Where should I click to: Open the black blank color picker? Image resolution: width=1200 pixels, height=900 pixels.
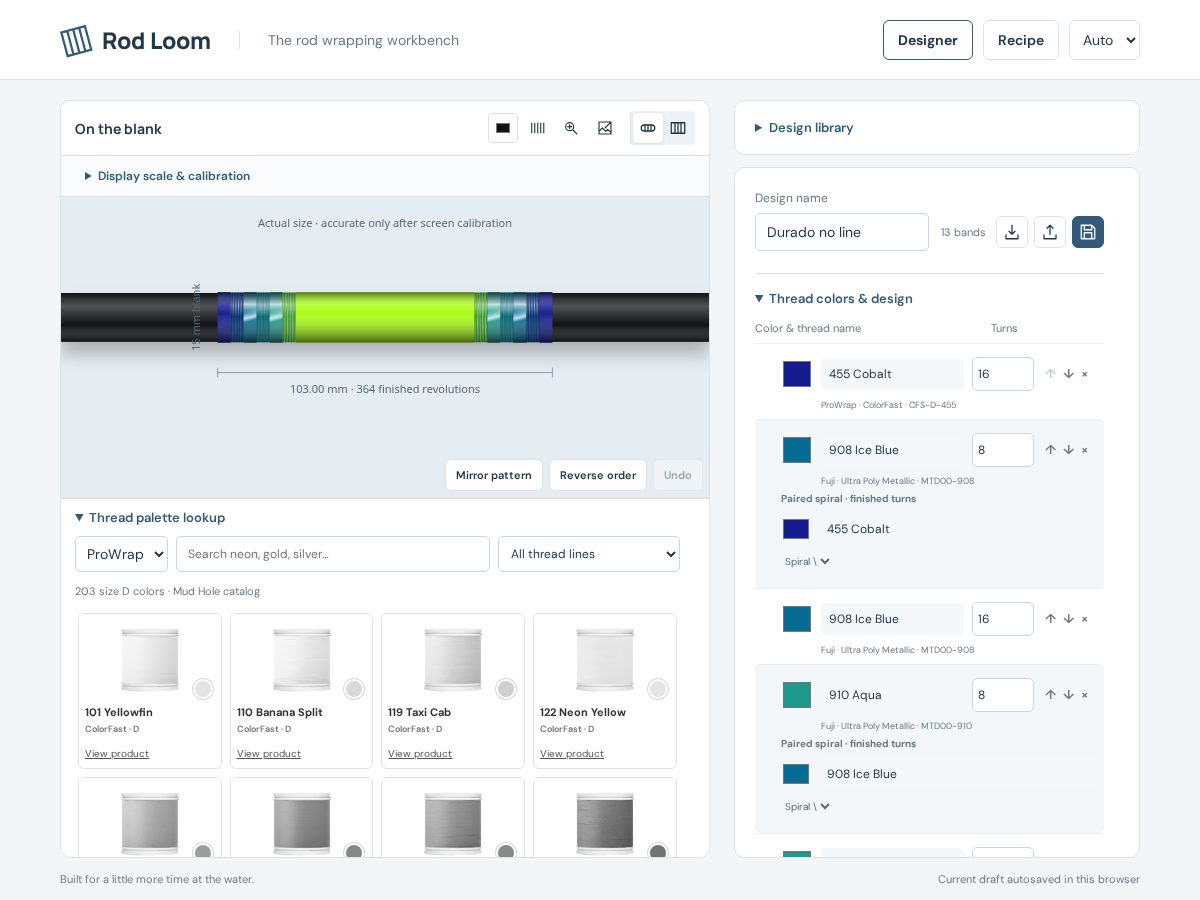tap(503, 128)
